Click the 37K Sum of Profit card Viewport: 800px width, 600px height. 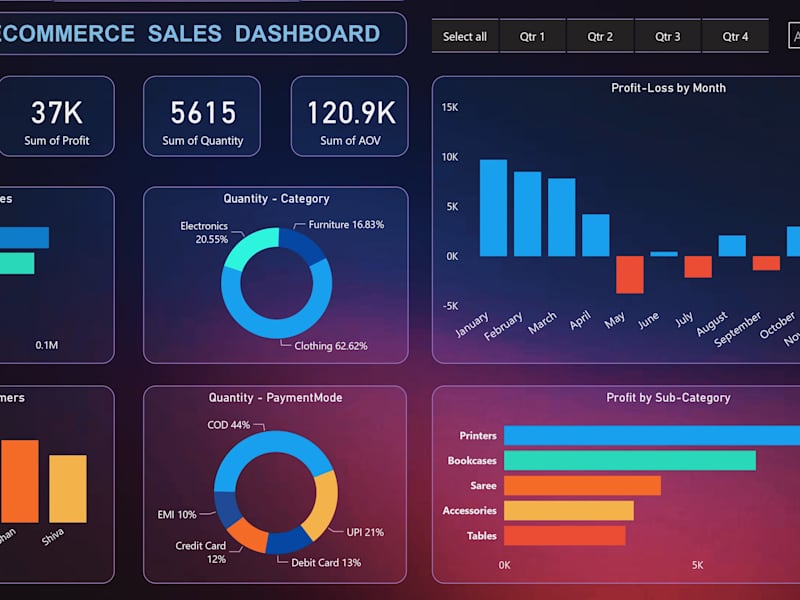click(x=56, y=116)
